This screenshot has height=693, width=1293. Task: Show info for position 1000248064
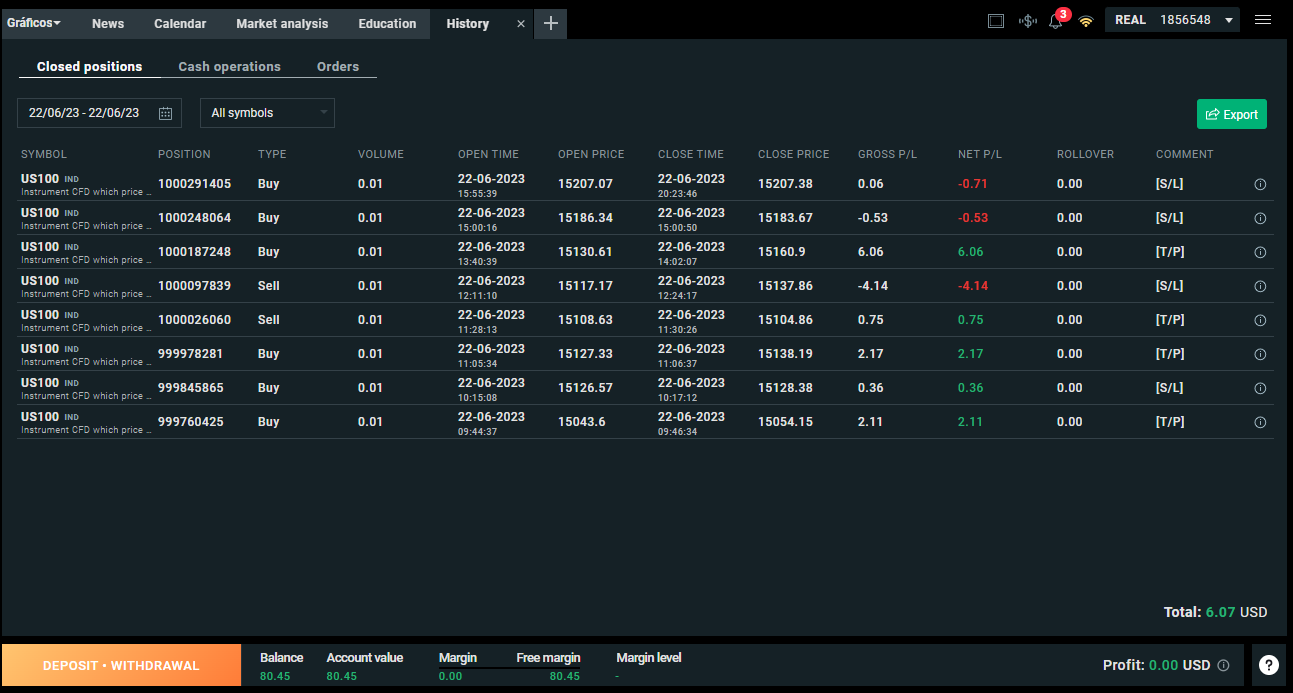(x=1260, y=218)
